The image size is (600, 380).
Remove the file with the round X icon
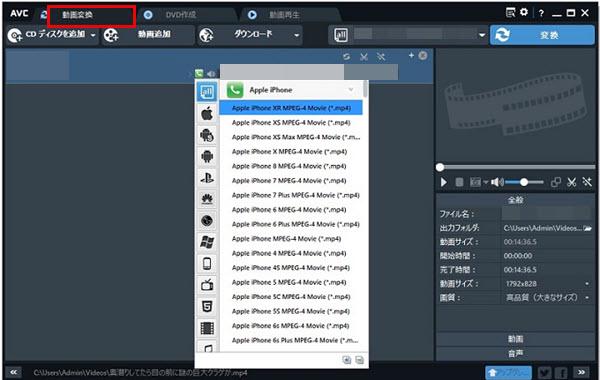[423, 55]
